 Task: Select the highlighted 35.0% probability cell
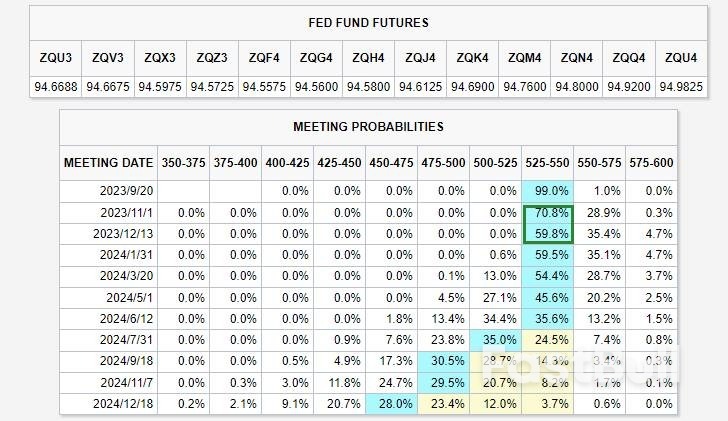click(x=495, y=339)
